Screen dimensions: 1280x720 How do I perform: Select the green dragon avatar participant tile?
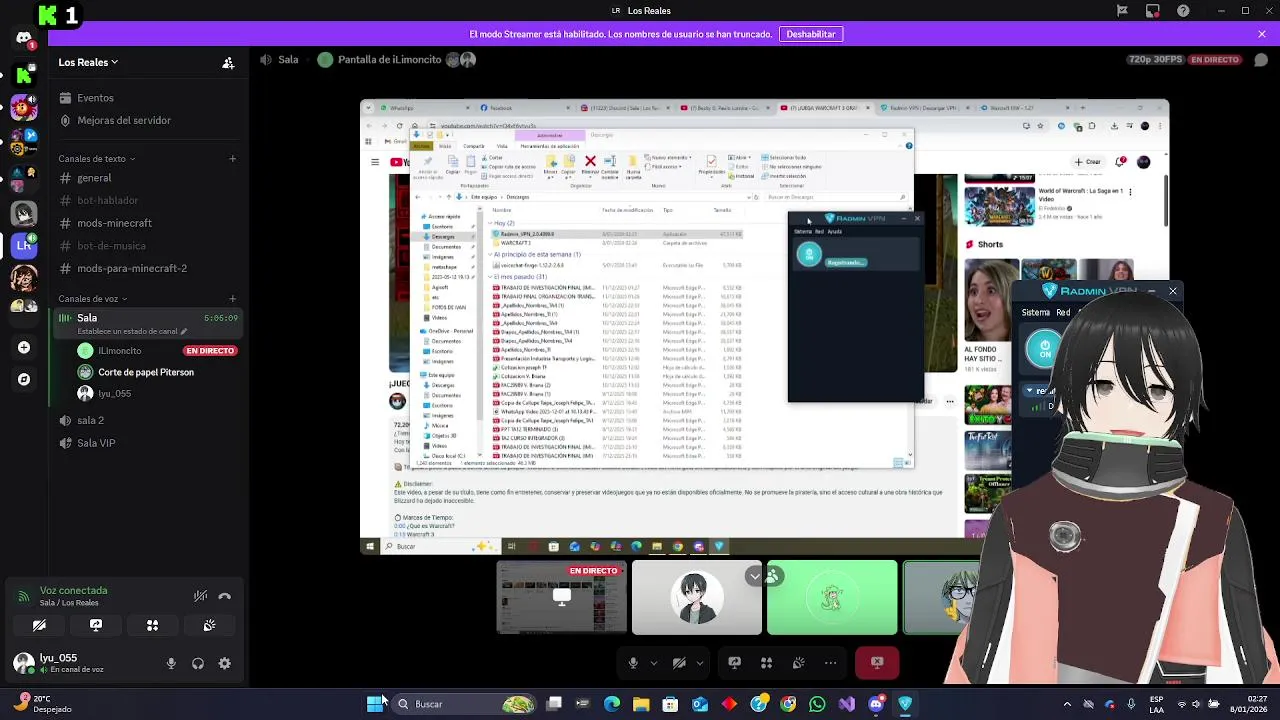(x=832, y=598)
